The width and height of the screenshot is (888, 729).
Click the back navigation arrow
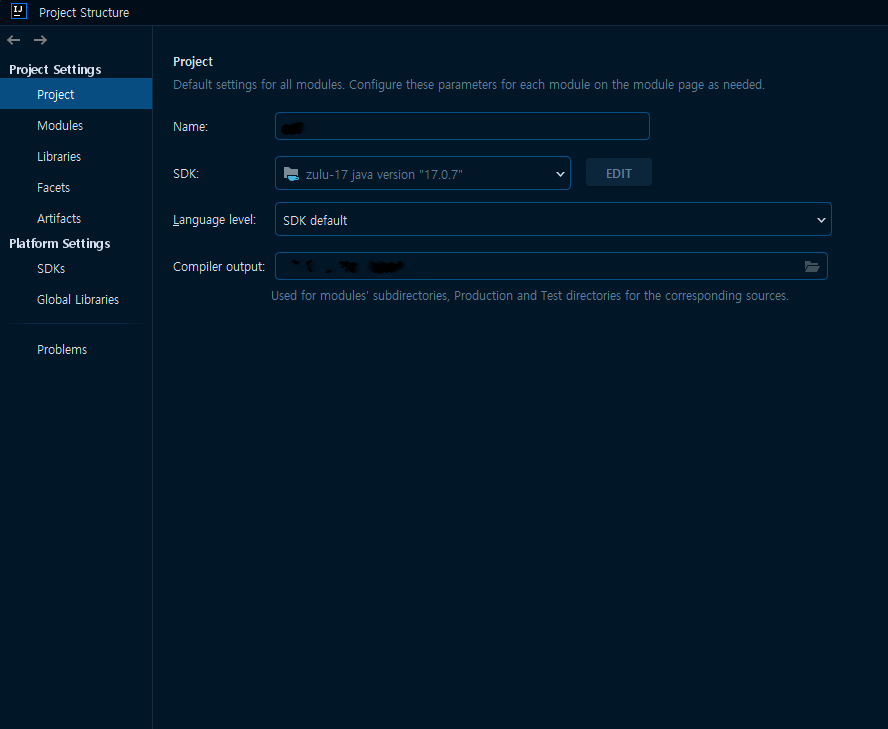(x=14, y=40)
